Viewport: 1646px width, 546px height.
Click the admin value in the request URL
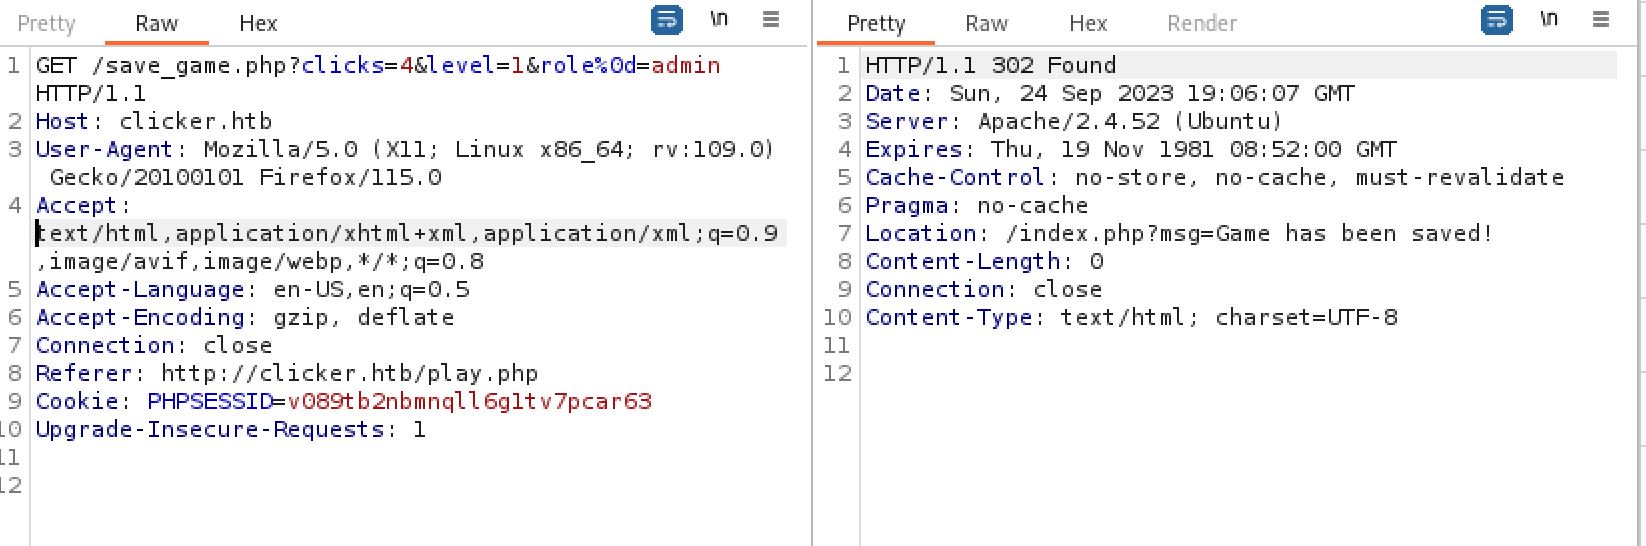tap(685, 66)
